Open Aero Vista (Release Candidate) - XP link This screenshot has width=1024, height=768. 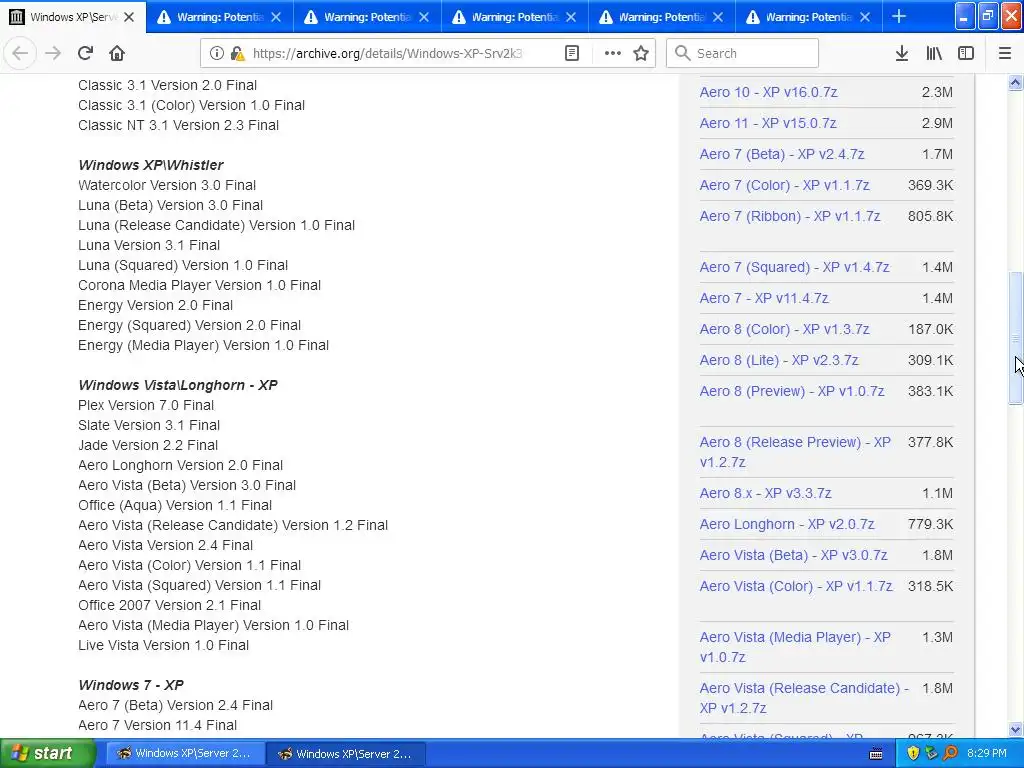pyautogui.click(x=804, y=697)
